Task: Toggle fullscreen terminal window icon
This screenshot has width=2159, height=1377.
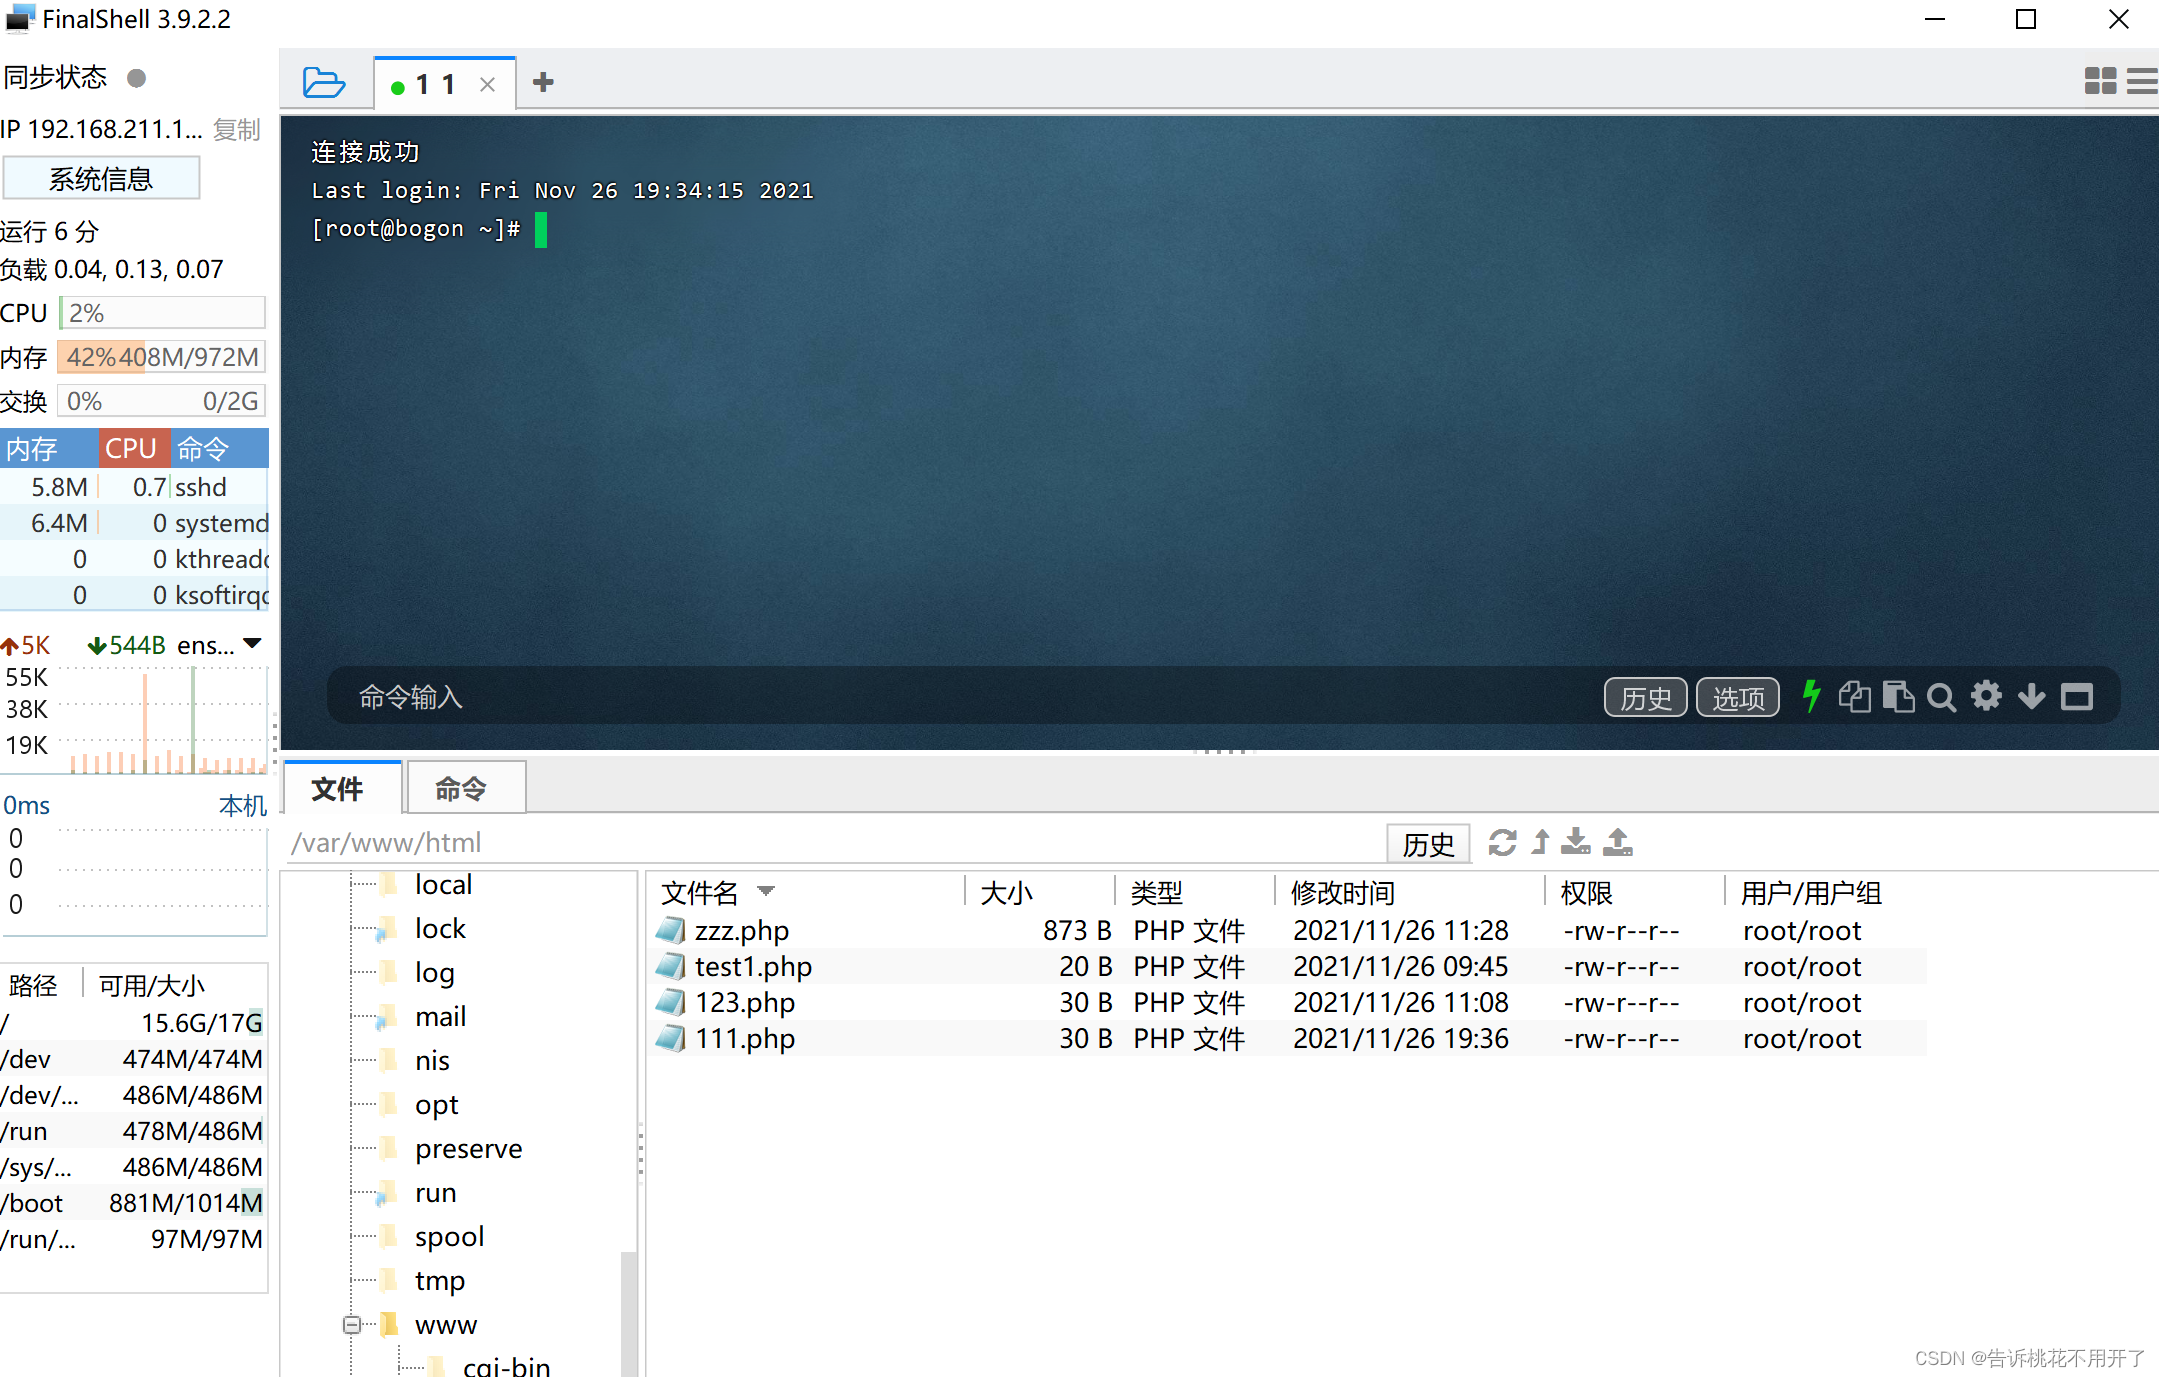Action: coord(2077,696)
